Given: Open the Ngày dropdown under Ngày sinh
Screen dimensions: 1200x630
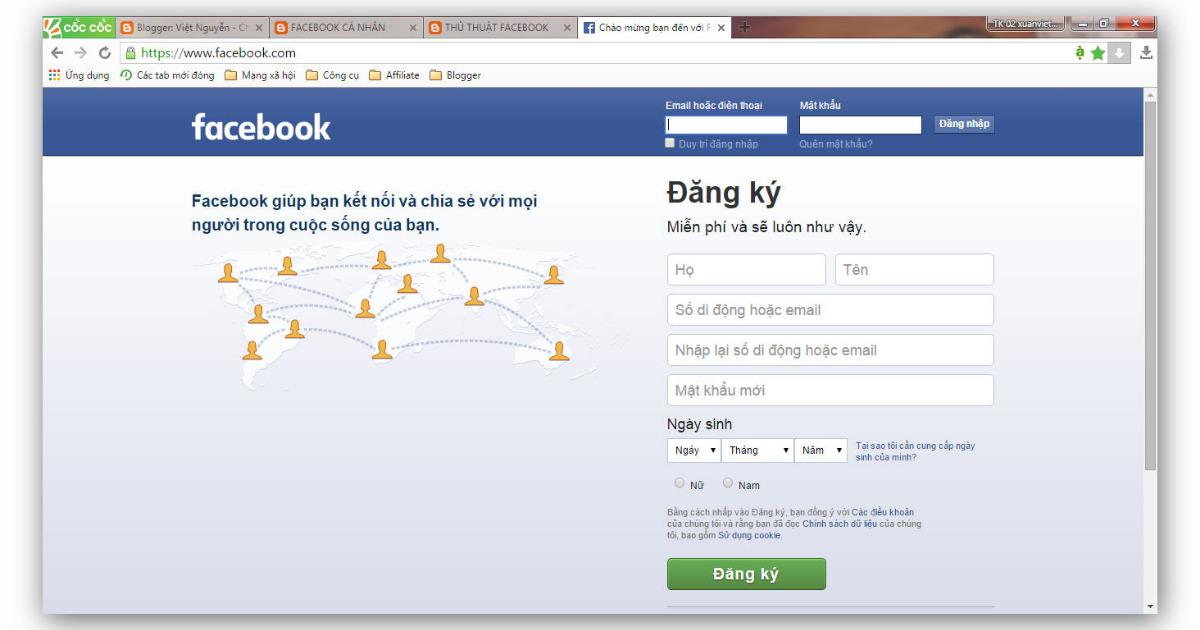Looking at the screenshot, I should click(693, 450).
